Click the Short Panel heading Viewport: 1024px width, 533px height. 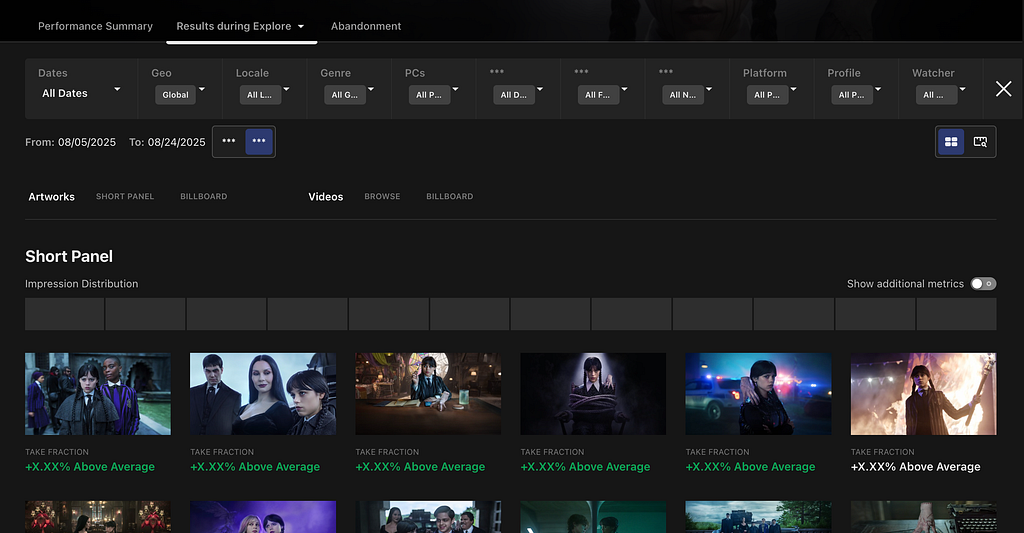[x=69, y=257]
